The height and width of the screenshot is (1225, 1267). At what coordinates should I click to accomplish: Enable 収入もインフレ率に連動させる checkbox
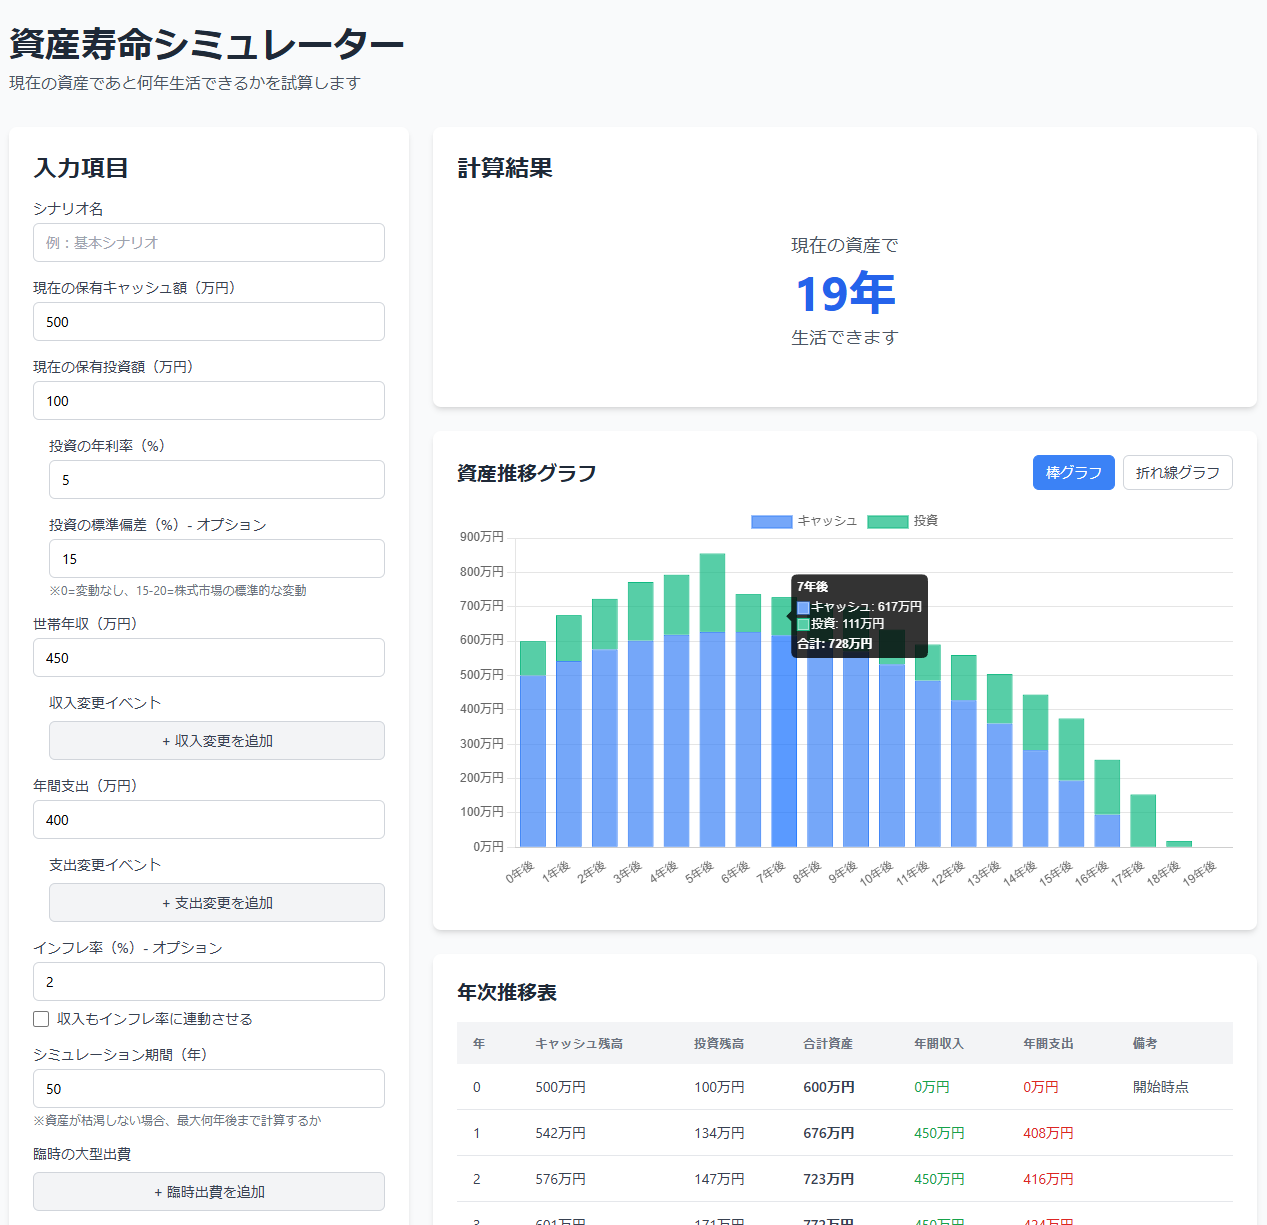(41, 1019)
